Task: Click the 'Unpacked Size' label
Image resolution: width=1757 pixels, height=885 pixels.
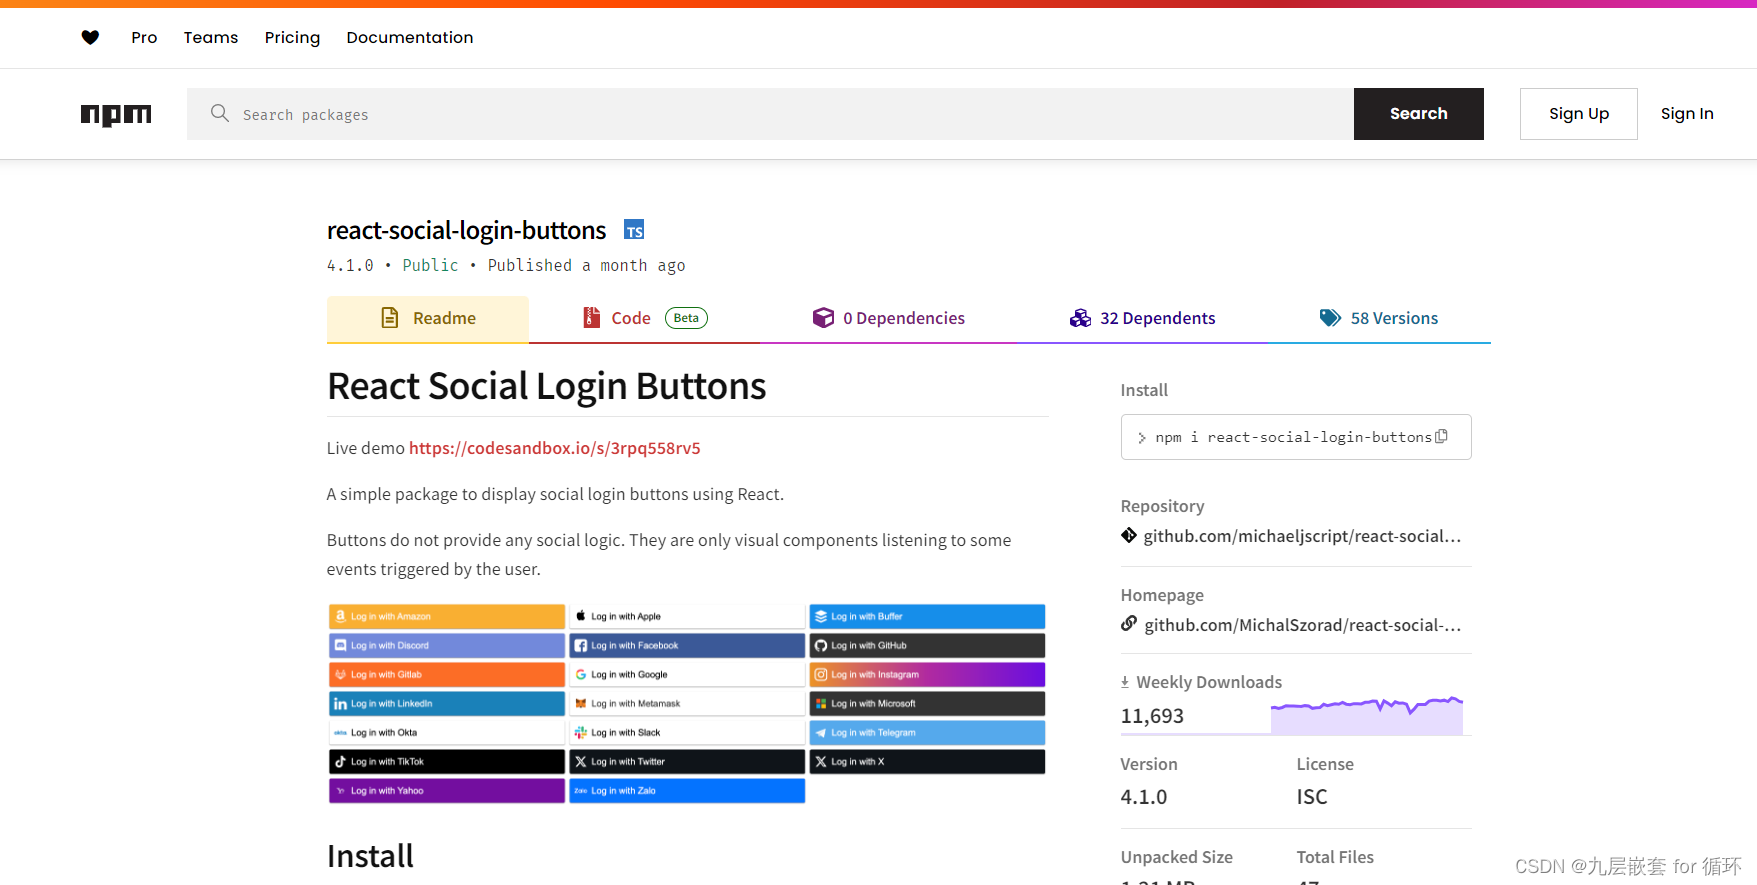Action: coord(1177,857)
